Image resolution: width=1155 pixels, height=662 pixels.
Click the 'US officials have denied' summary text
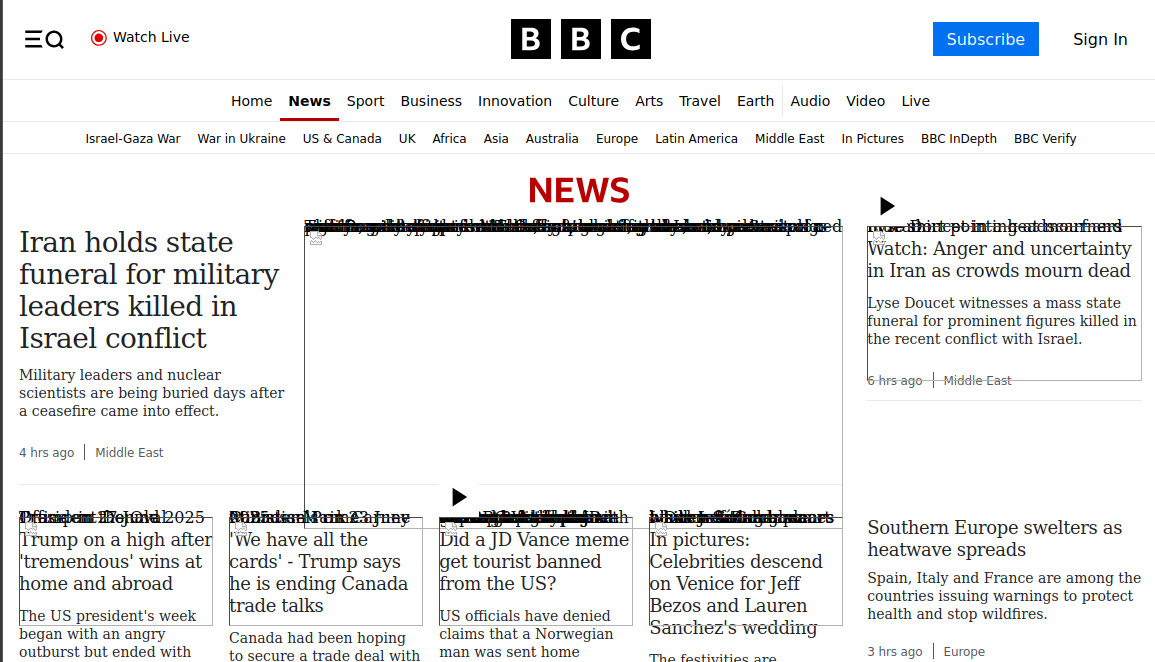click(x=526, y=634)
